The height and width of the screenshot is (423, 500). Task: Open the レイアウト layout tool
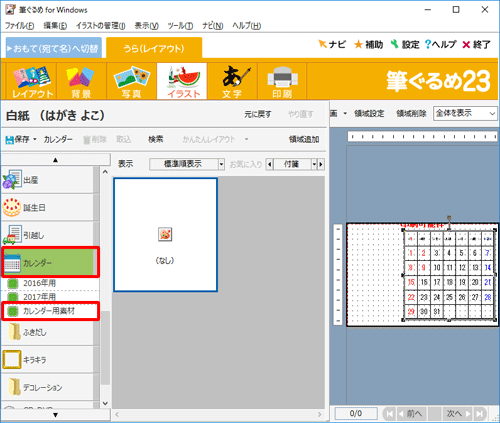32,81
